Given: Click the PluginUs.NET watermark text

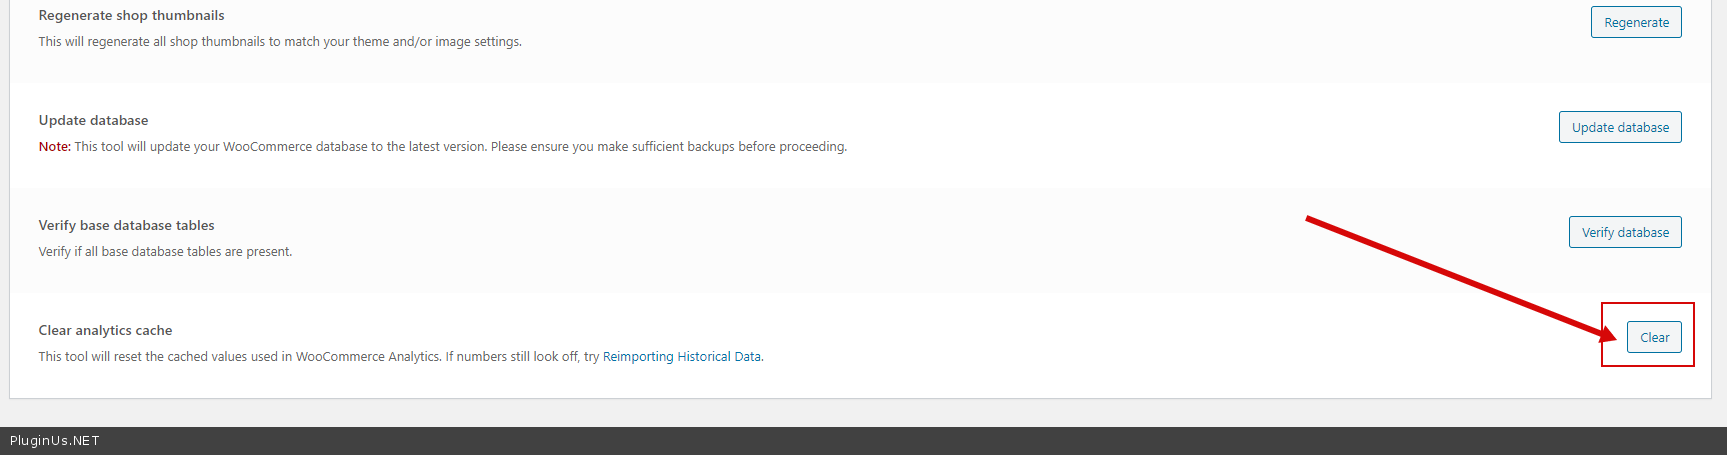Looking at the screenshot, I should (55, 441).
